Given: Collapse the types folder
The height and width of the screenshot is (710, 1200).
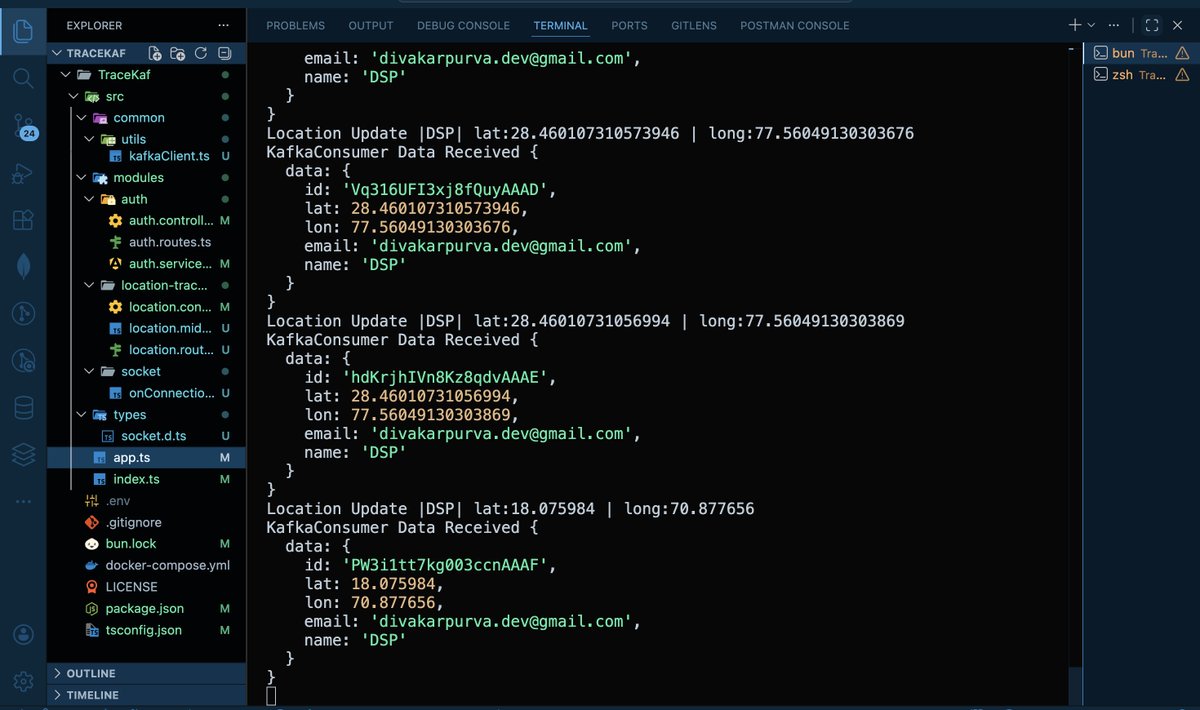Looking at the screenshot, I should (82, 415).
